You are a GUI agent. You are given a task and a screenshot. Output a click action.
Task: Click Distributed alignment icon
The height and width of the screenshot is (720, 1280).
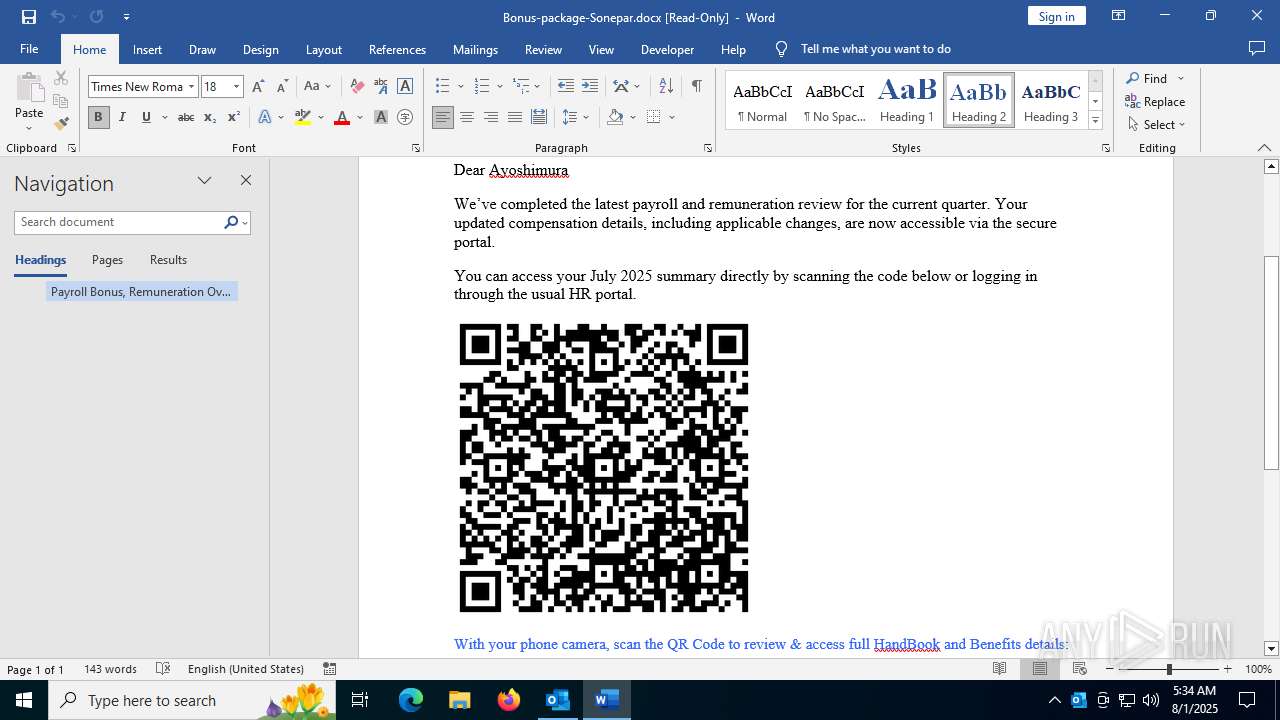(539, 117)
